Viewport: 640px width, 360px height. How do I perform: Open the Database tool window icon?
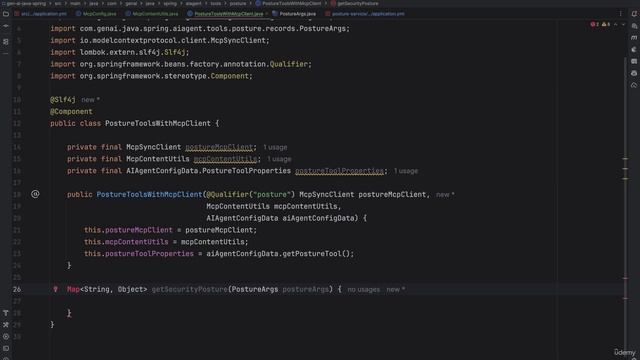click(x=634, y=61)
